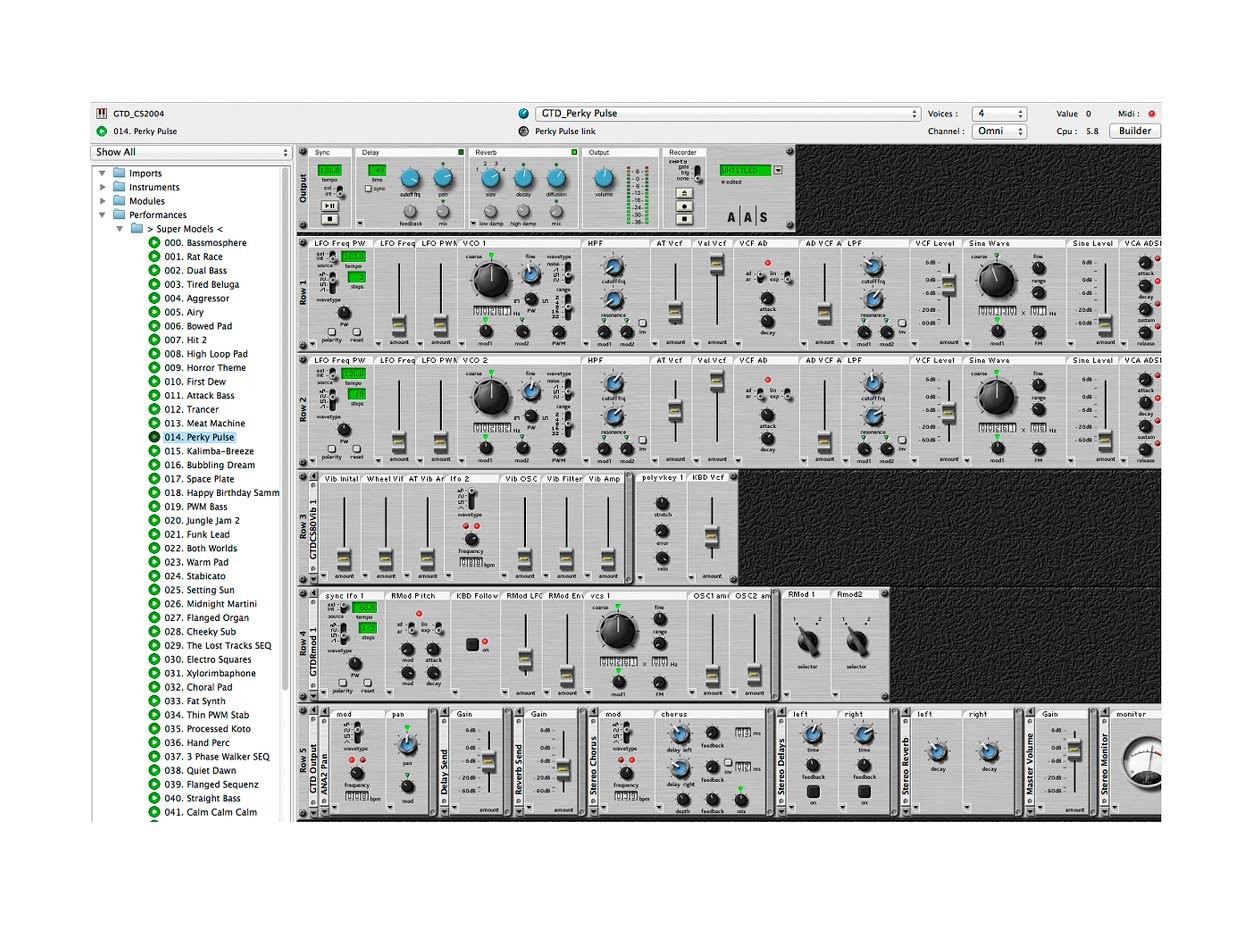Screen dimensions: 1250x929
Task: Open the Channel Omni dropdown
Action: tap(1000, 131)
